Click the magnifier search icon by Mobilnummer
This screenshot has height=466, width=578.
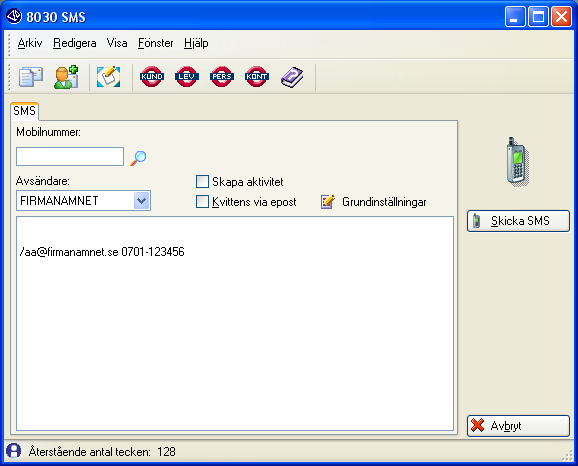click(138, 158)
